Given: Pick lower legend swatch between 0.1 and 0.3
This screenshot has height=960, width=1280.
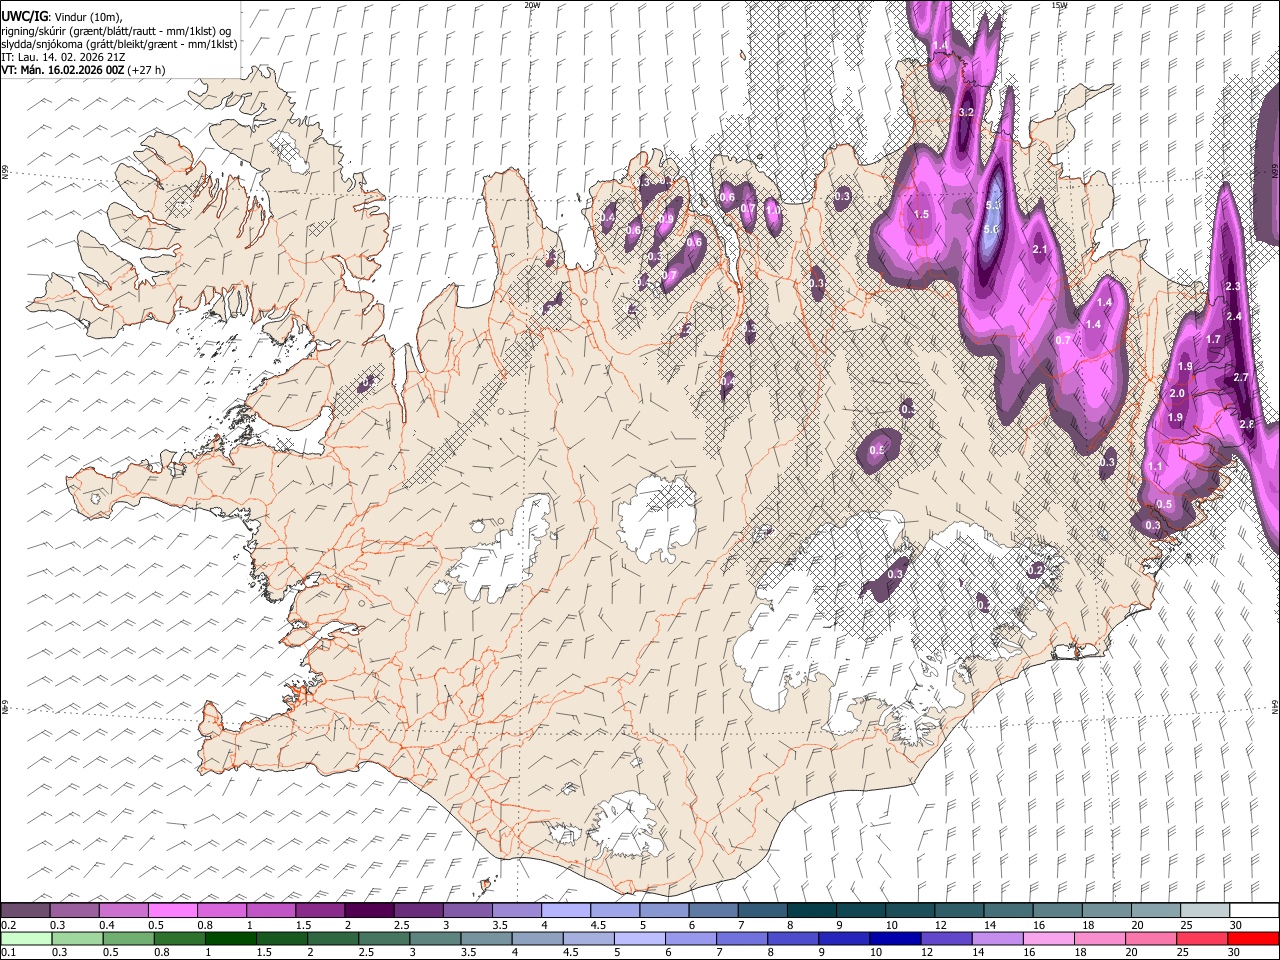Looking at the screenshot, I should 25,938.
